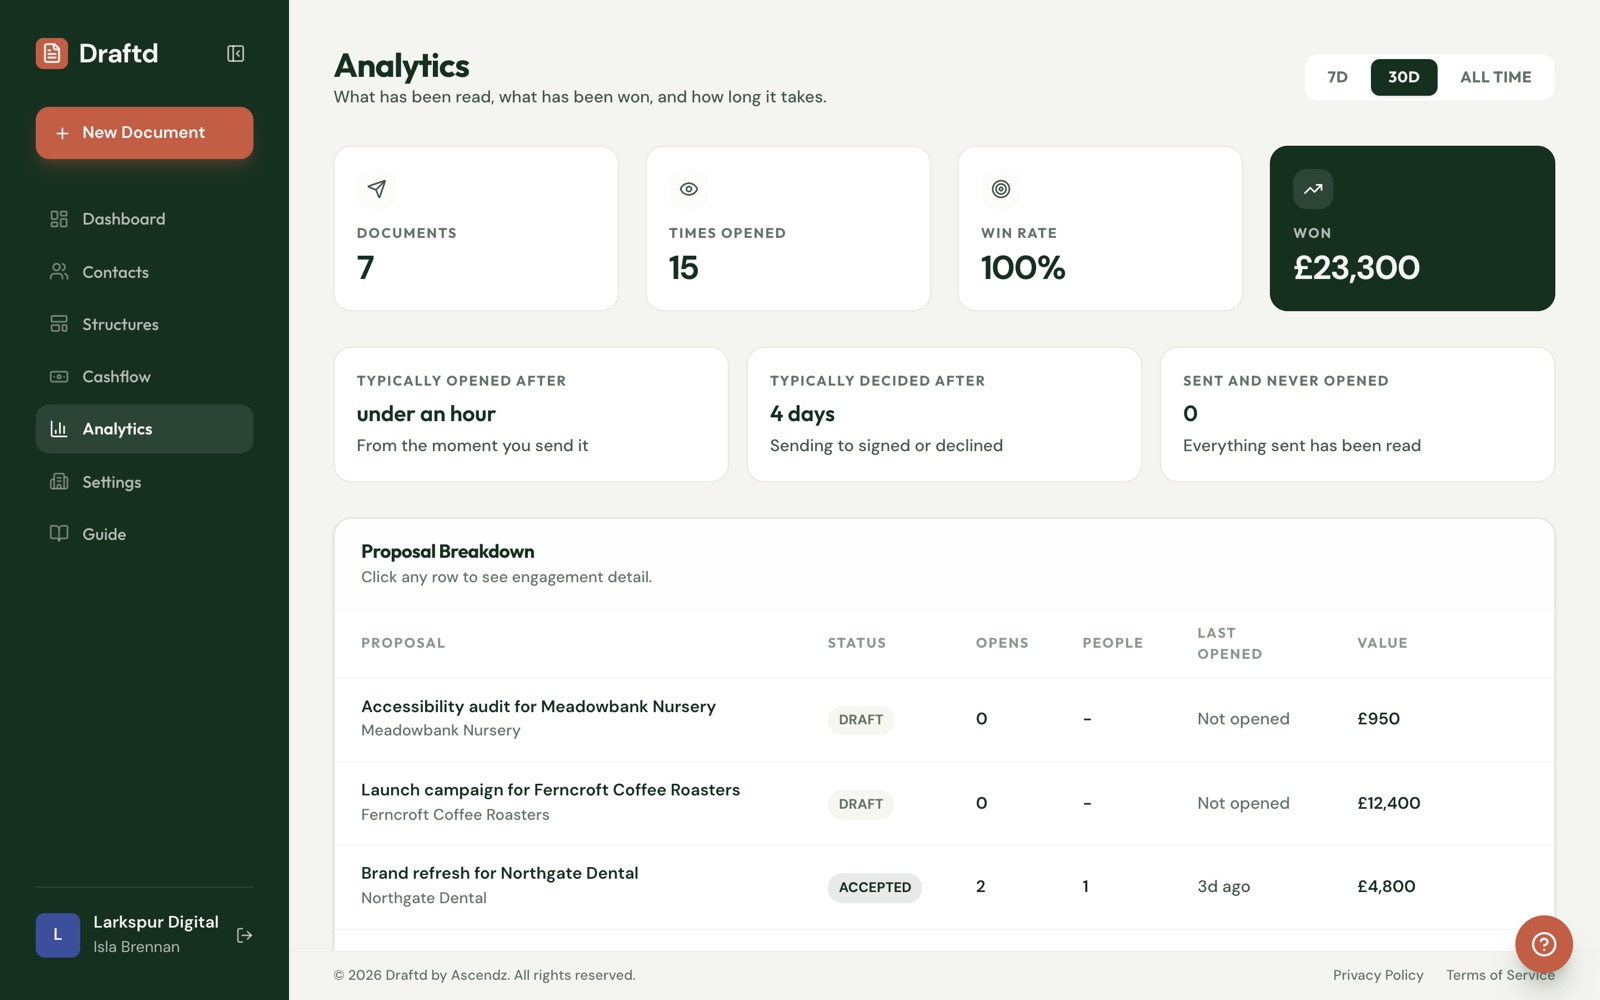Open Brand refresh for Northgate Dental row
Viewport: 1600px width, 1000px height.
944,887
